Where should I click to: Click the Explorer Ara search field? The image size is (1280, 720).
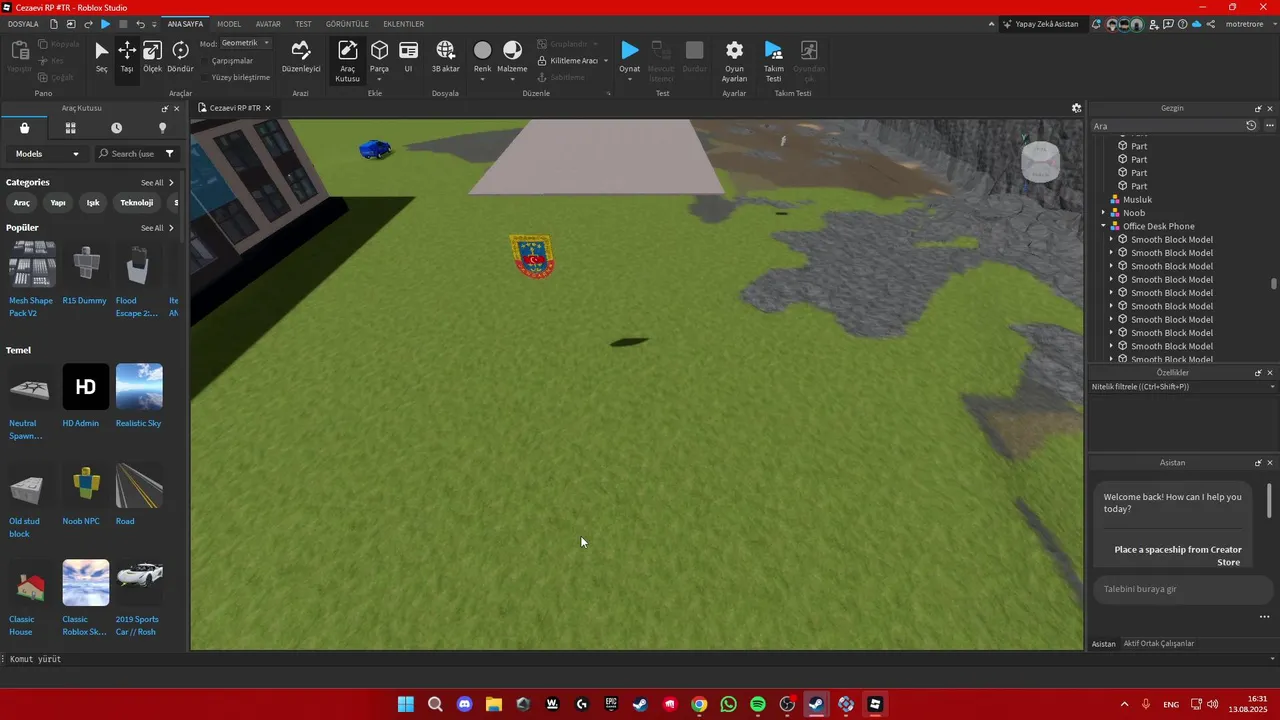tap(1166, 126)
